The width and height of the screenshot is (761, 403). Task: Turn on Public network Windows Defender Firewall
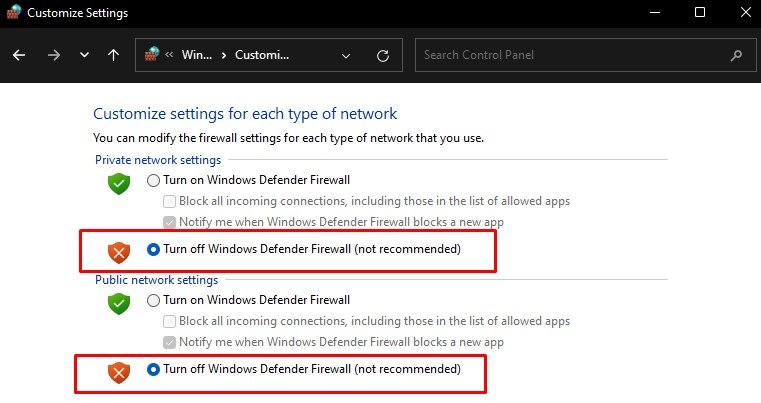coord(153,301)
